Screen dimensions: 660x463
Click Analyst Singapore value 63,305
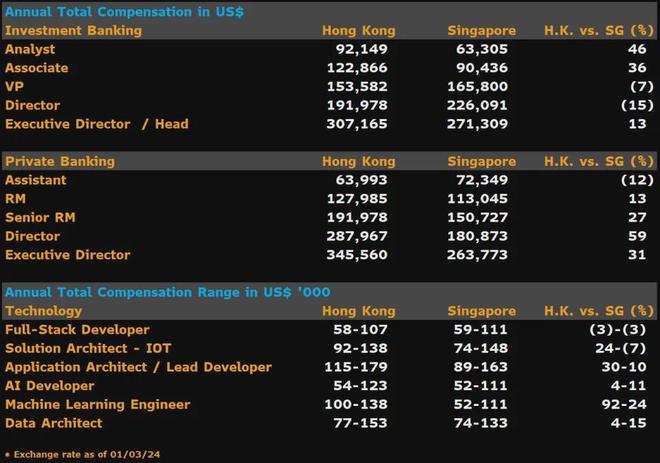(x=482, y=49)
